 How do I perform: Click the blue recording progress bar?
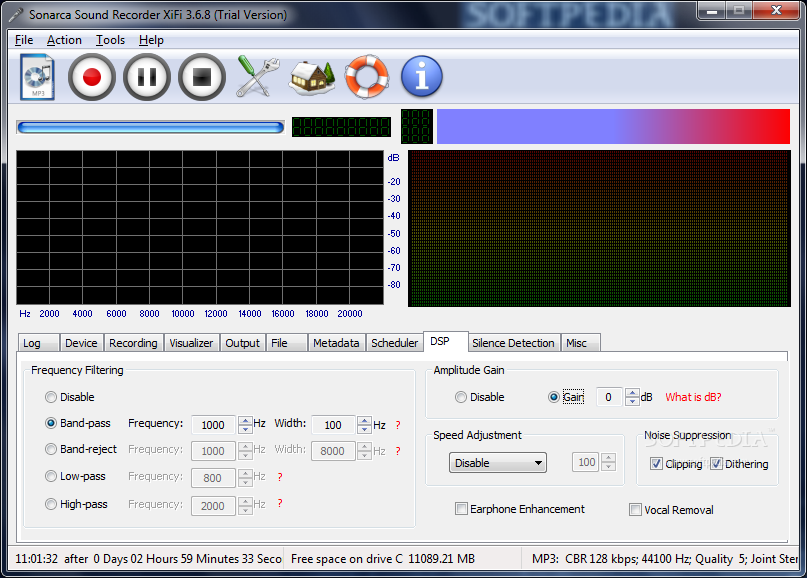150,127
